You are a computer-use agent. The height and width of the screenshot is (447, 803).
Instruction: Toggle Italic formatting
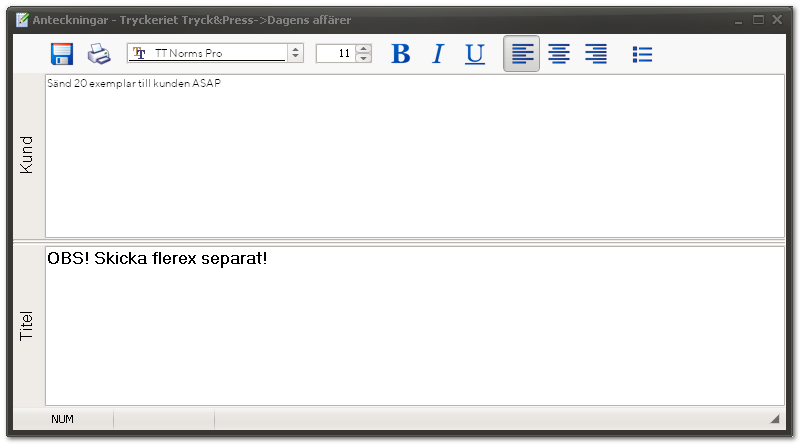tap(438, 54)
